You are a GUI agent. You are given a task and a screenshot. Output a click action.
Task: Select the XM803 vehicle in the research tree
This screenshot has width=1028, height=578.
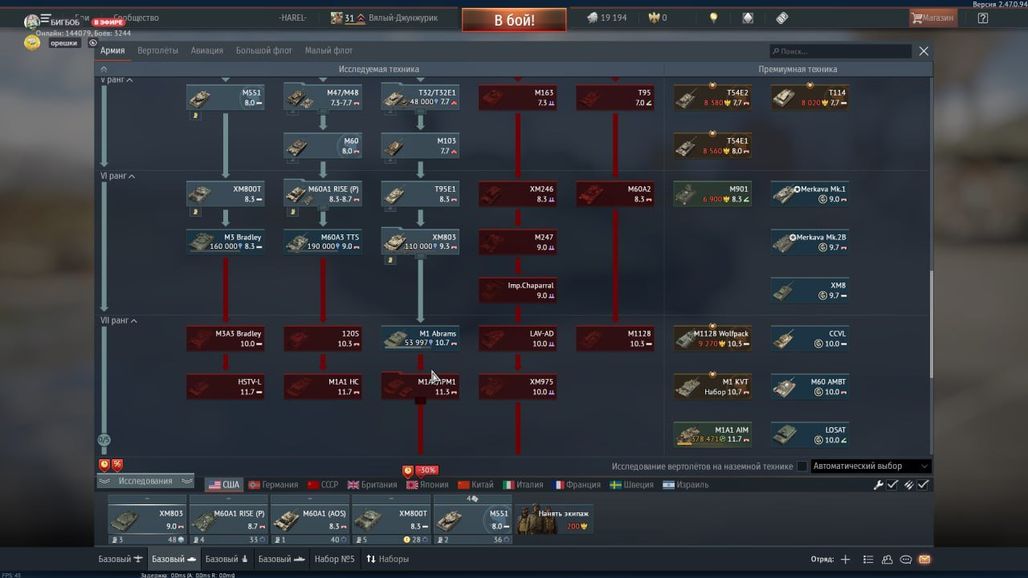(420, 242)
